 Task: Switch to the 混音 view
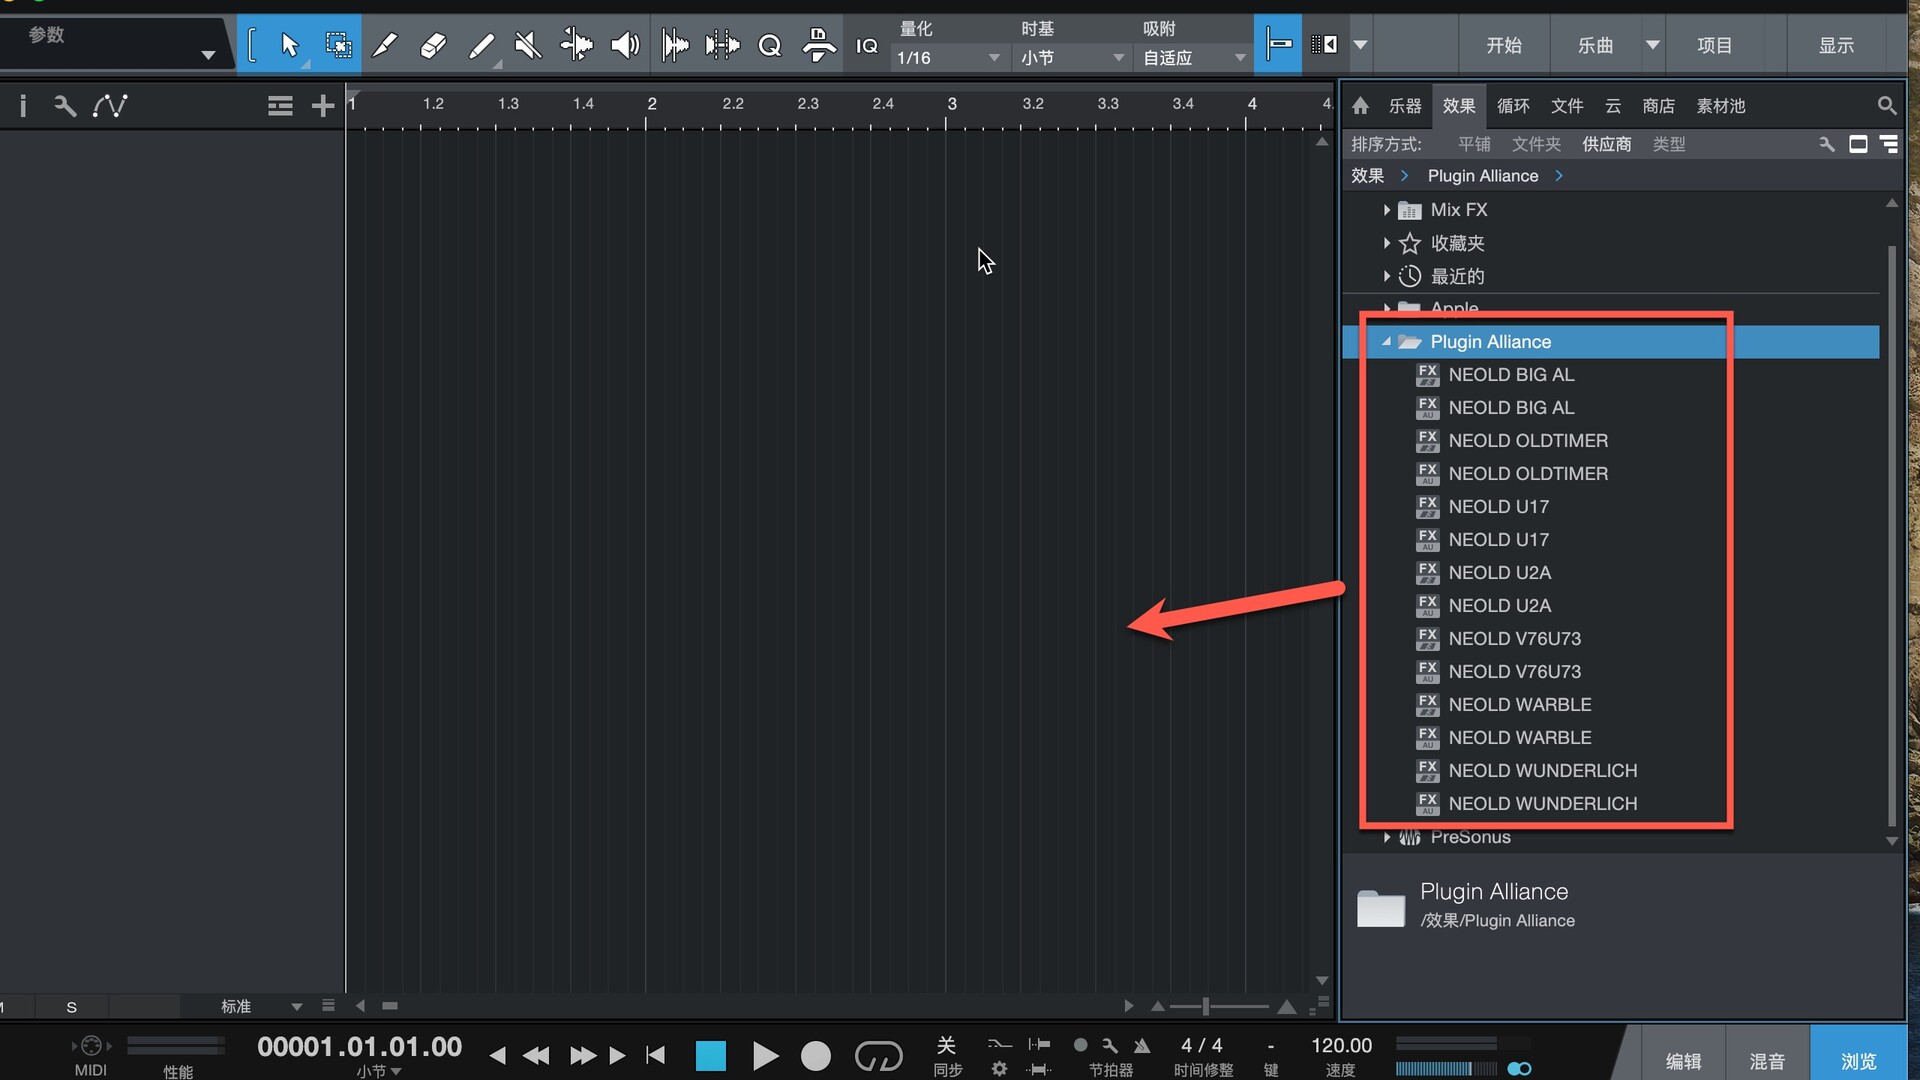click(1767, 1061)
